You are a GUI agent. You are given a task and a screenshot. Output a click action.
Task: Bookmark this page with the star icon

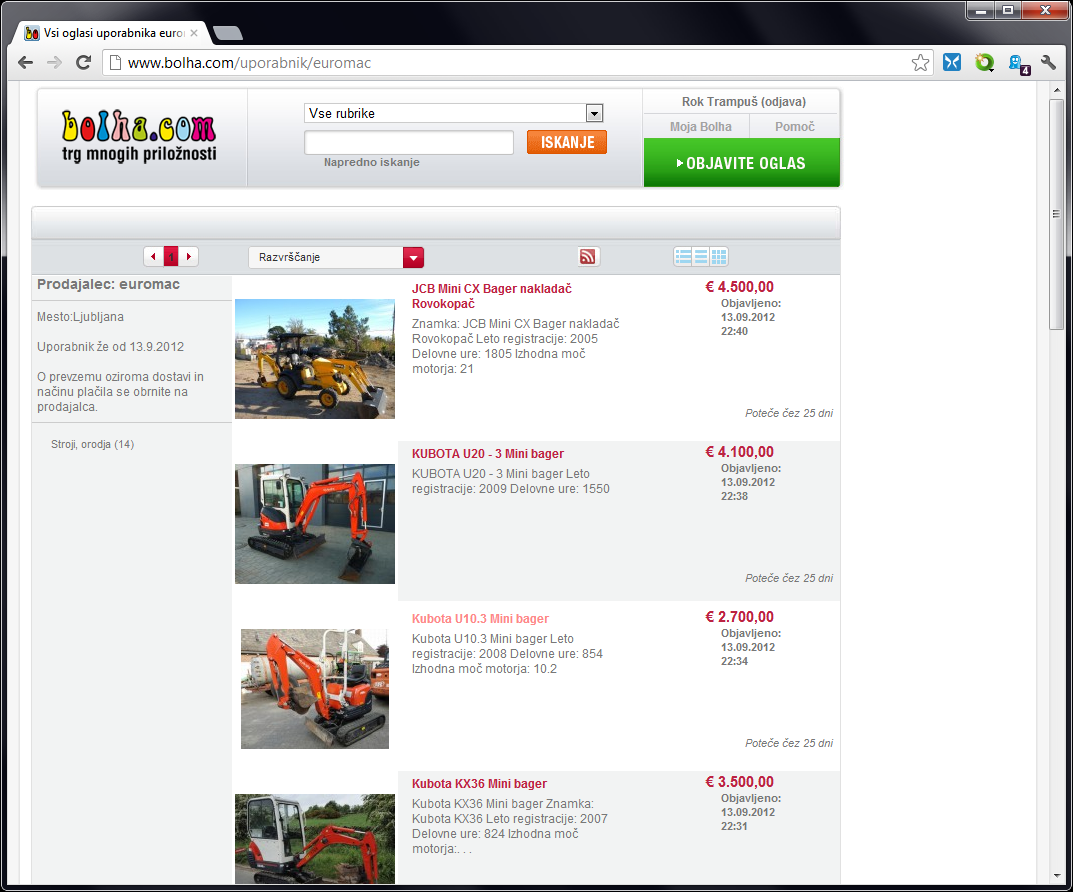(x=920, y=63)
